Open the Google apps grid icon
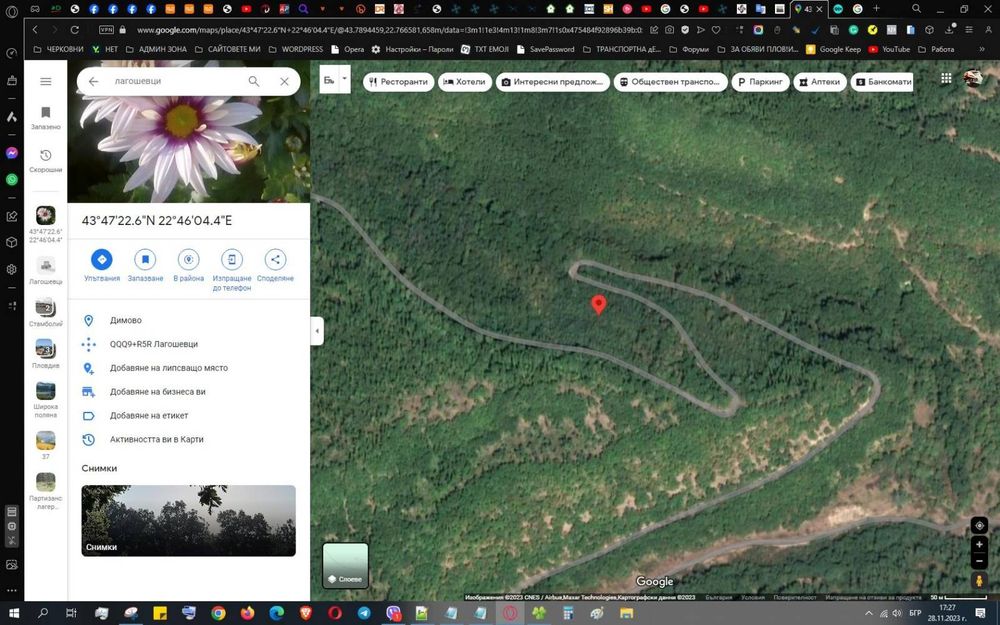 946,78
